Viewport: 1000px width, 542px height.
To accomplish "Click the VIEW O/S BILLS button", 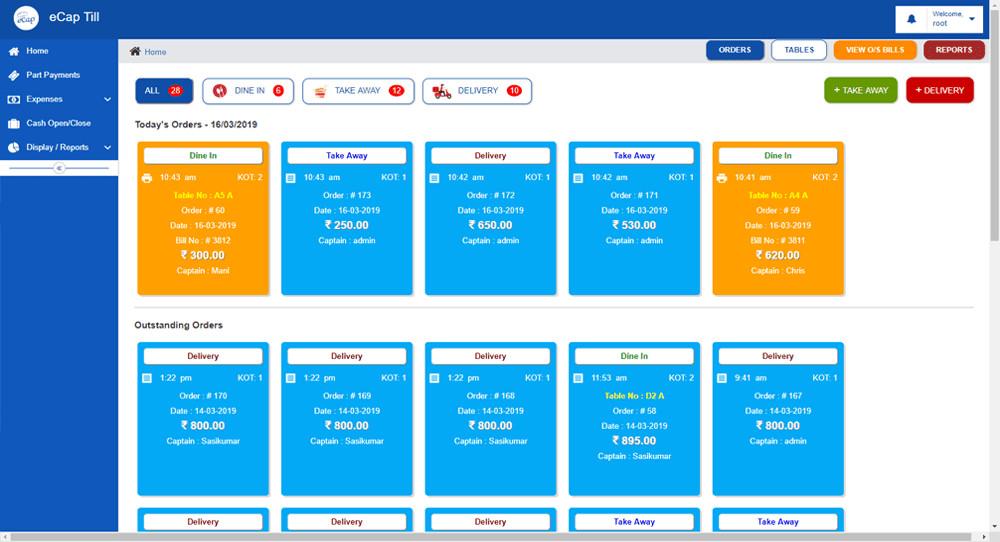I will [875, 50].
